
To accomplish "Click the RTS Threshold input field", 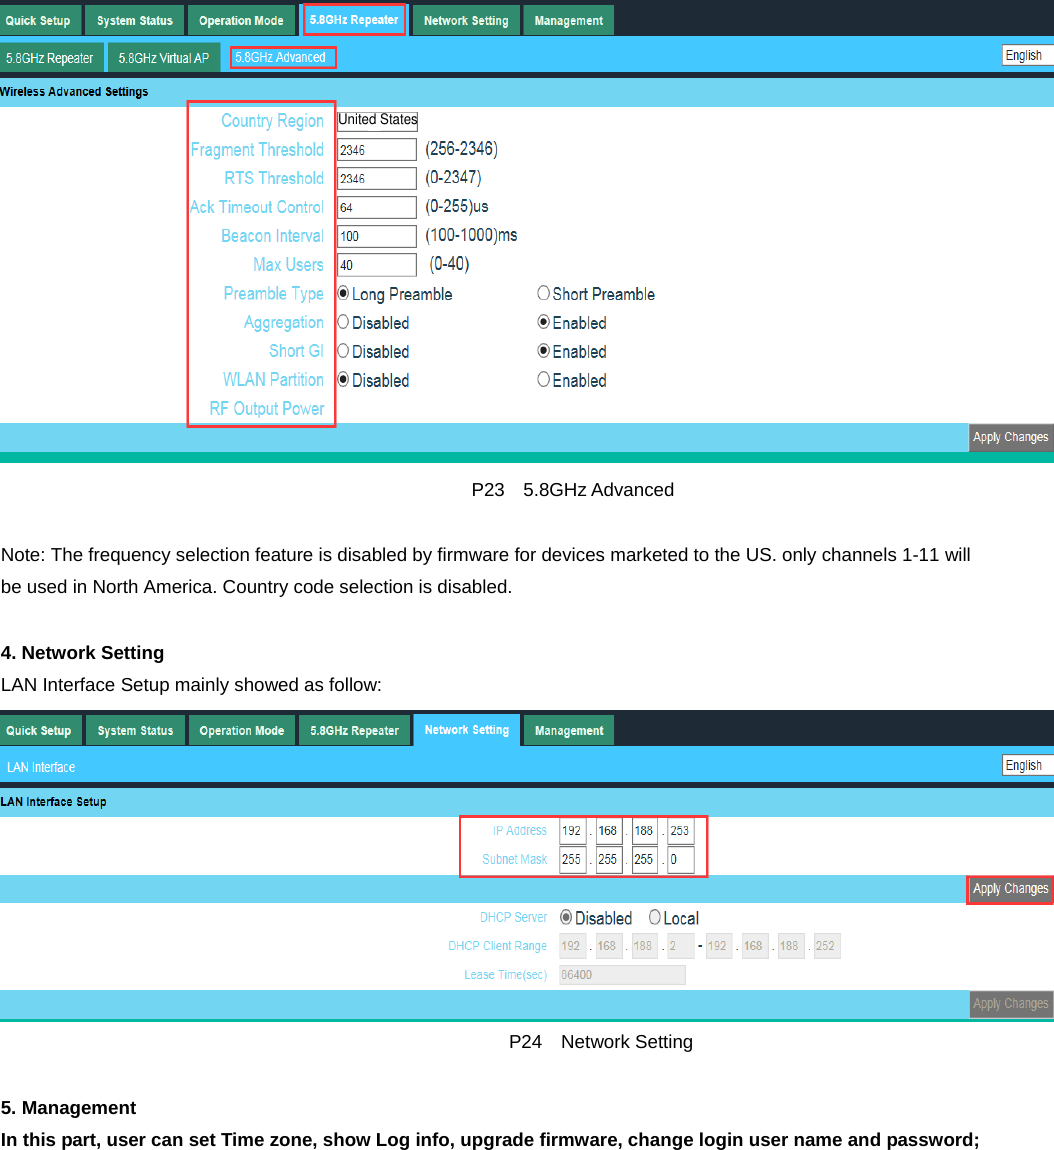I will click(377, 178).
